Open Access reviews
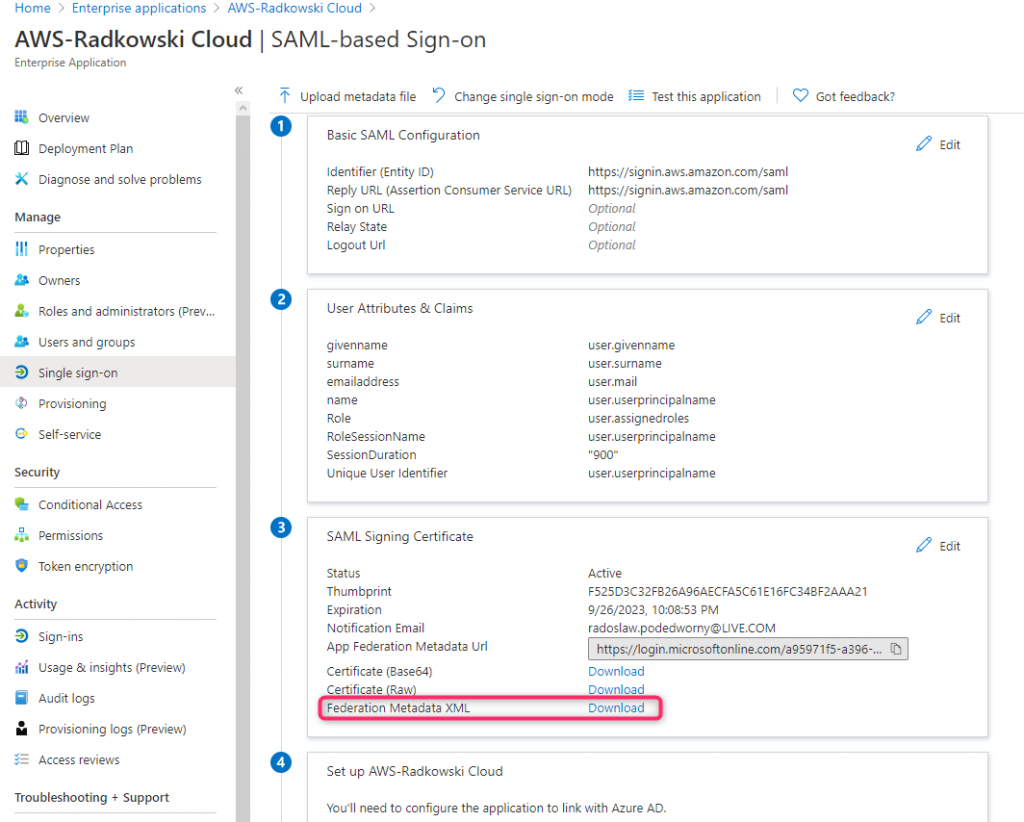 tap(79, 760)
